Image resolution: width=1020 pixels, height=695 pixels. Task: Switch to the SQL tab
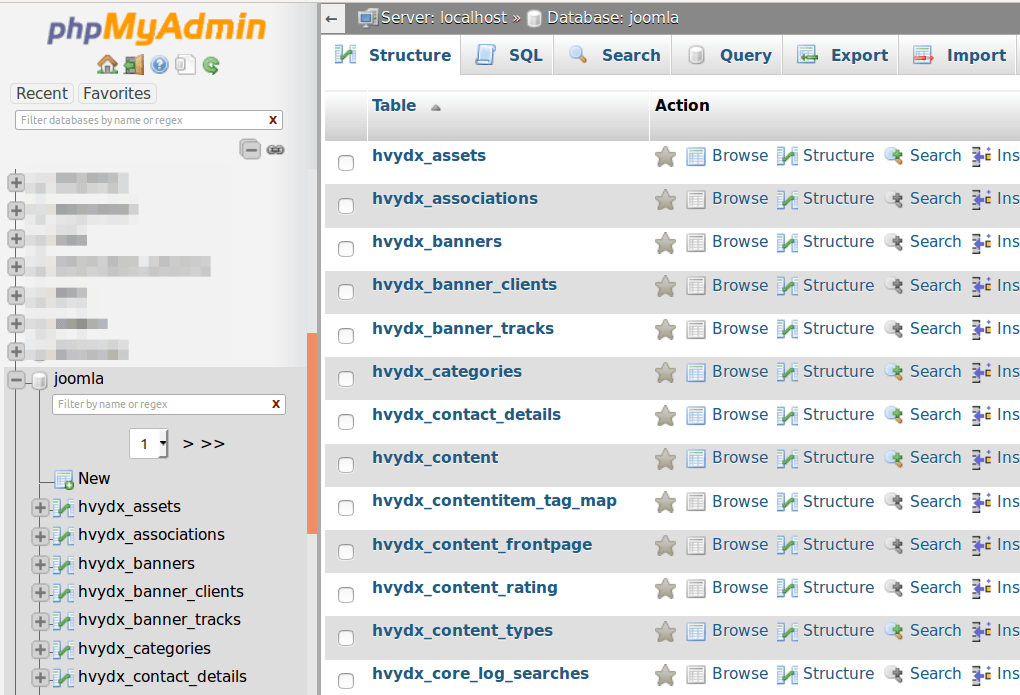tap(508, 55)
